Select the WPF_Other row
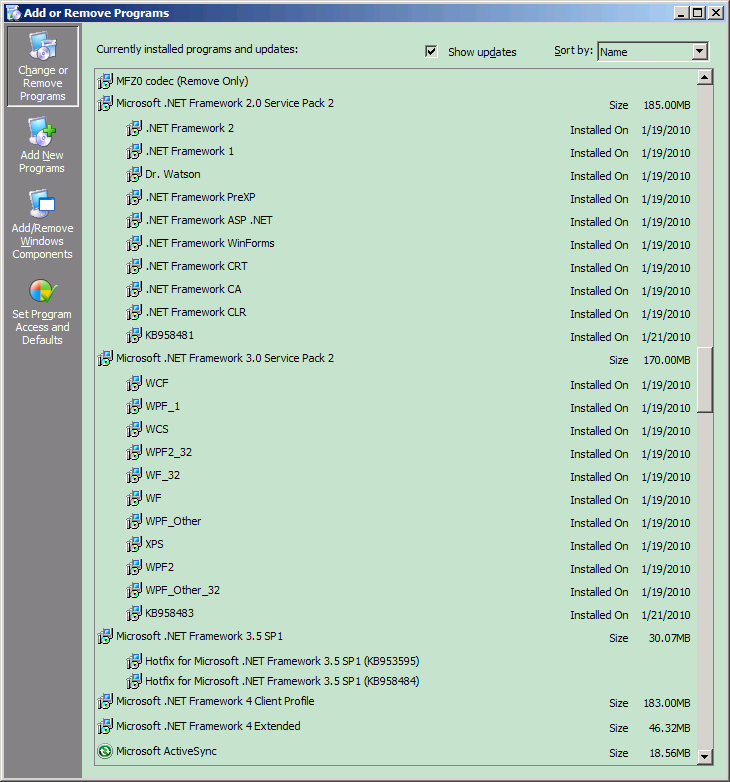The width and height of the screenshot is (730, 782). (x=409, y=522)
